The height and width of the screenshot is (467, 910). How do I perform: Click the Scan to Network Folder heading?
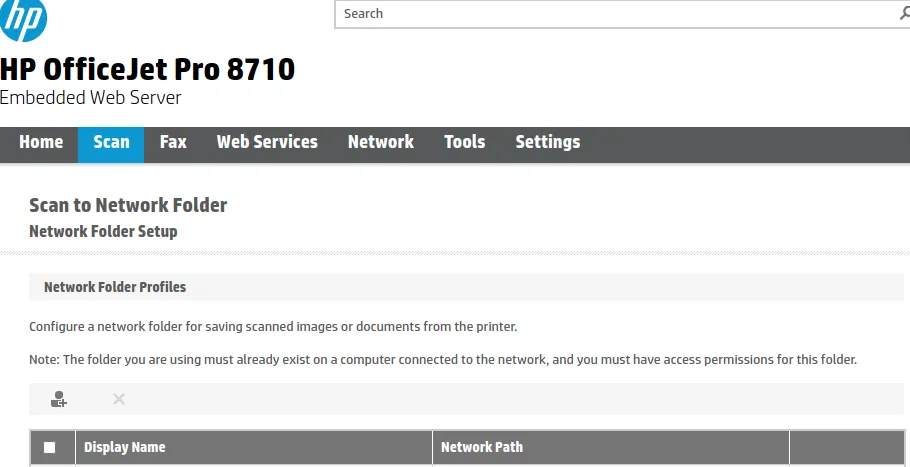128,205
